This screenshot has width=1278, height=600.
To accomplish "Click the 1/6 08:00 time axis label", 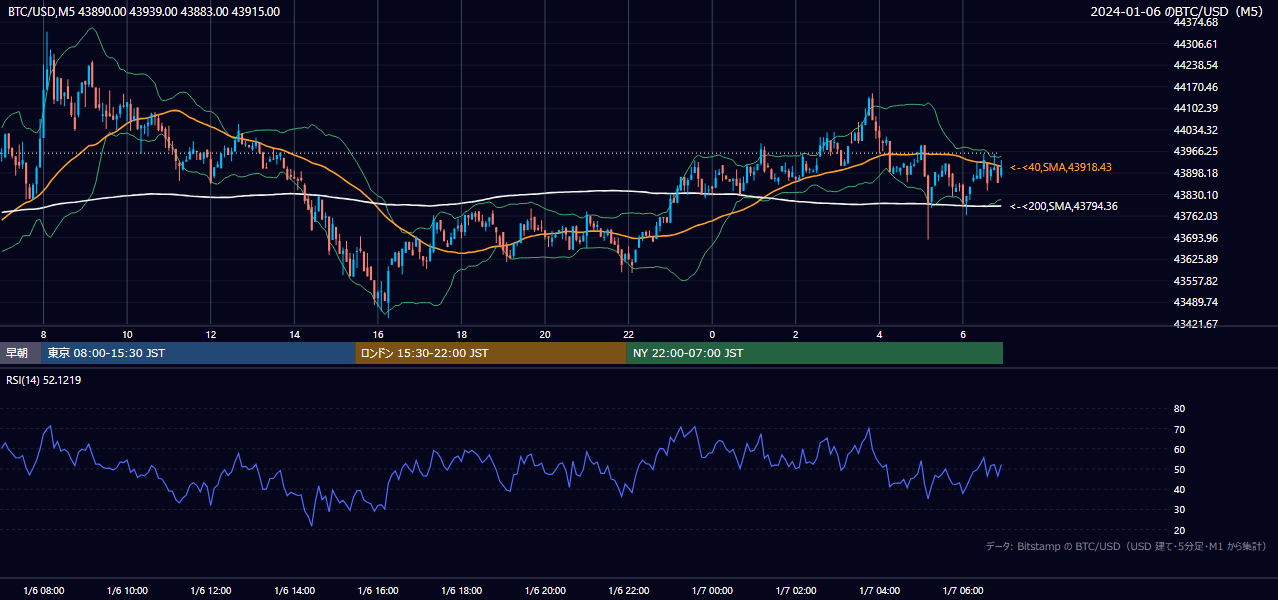I will [x=43, y=591].
